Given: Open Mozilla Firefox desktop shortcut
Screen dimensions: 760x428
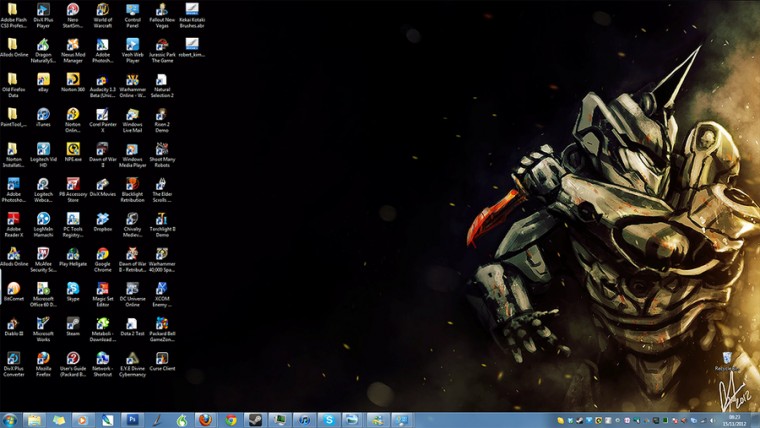Looking at the screenshot, I should click(43, 365).
